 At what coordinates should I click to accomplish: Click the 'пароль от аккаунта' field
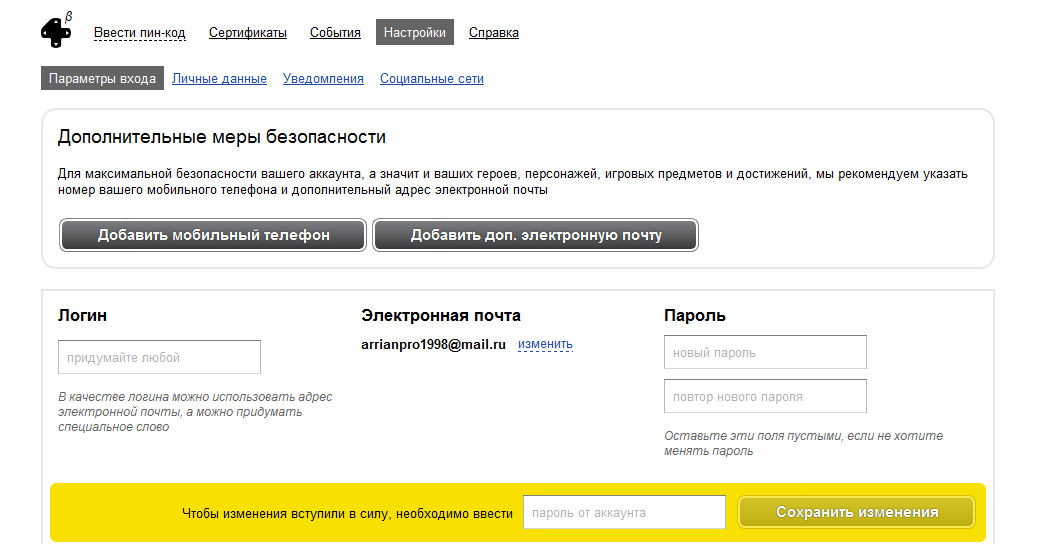pos(624,512)
